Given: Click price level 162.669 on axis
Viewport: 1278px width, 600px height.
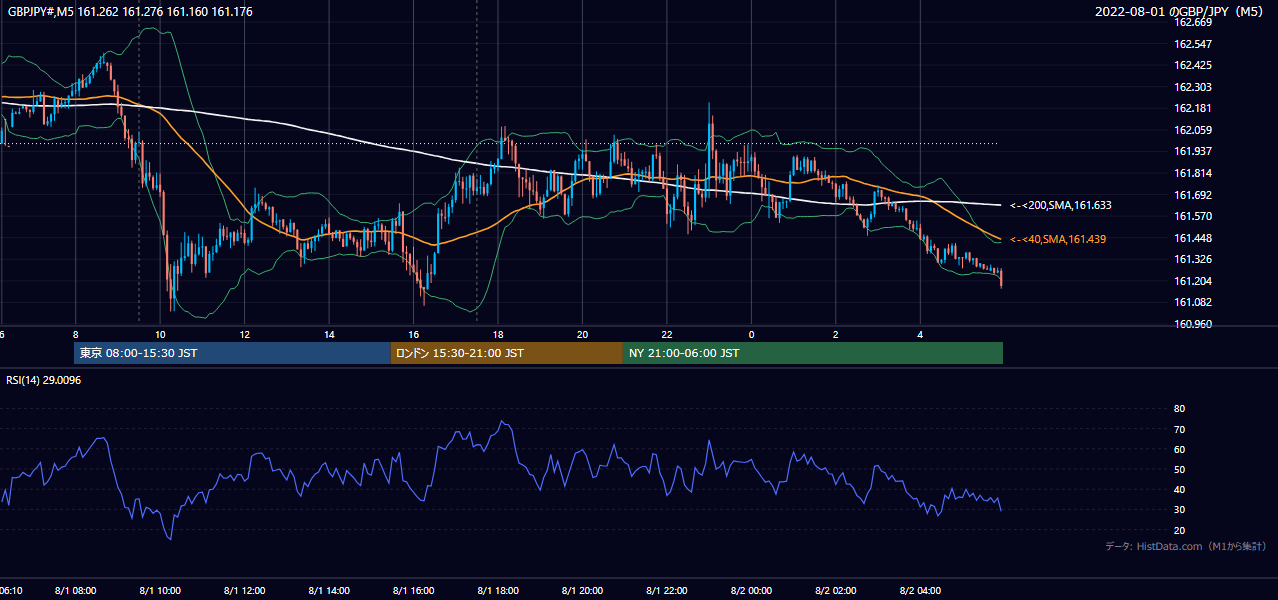Looking at the screenshot, I should pos(1193,23).
